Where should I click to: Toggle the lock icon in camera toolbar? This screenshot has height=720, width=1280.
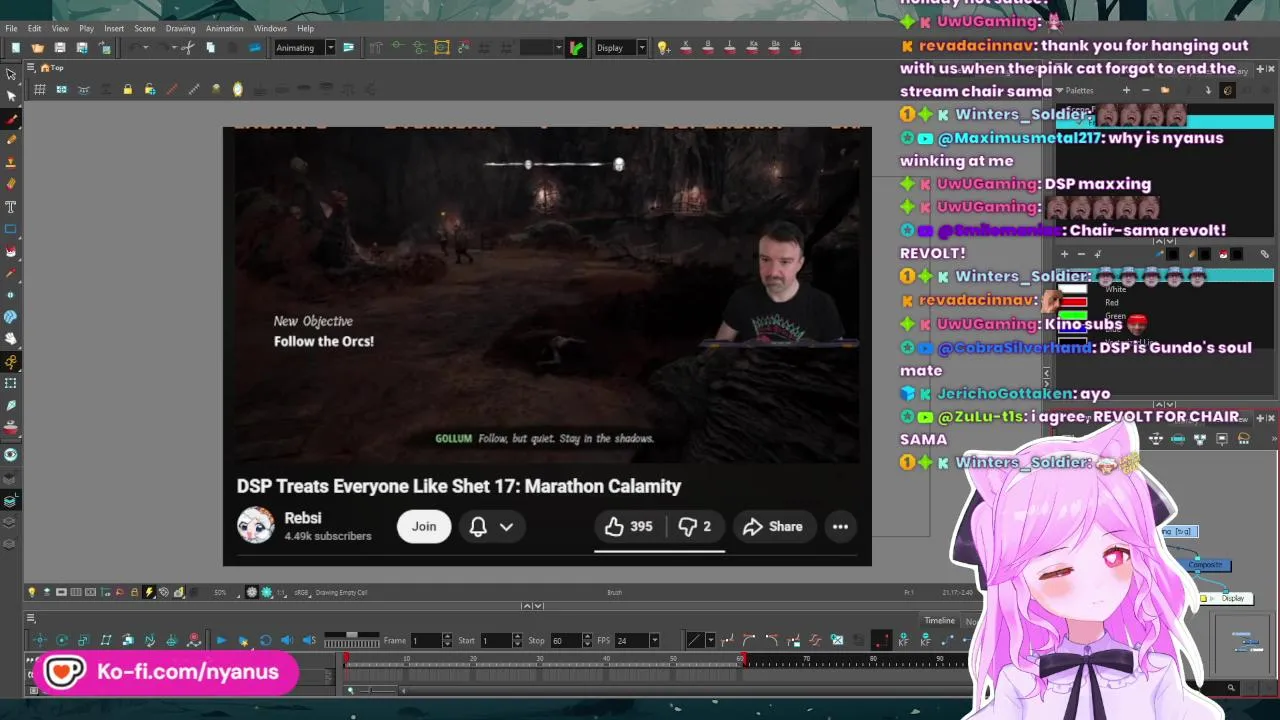(127, 90)
